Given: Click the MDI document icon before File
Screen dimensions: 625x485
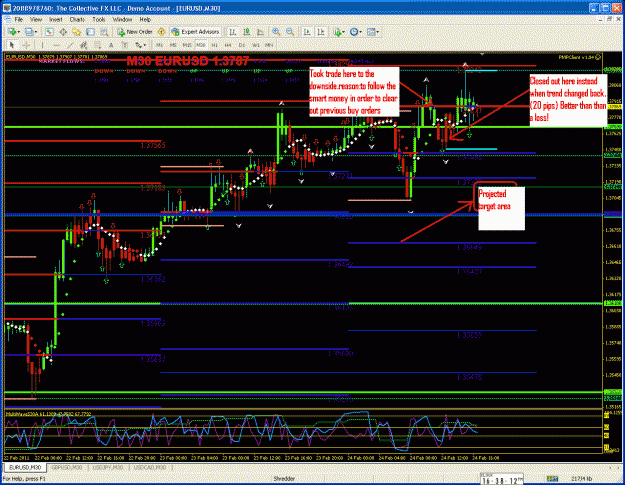Looking at the screenshot, I should coord(8,19).
